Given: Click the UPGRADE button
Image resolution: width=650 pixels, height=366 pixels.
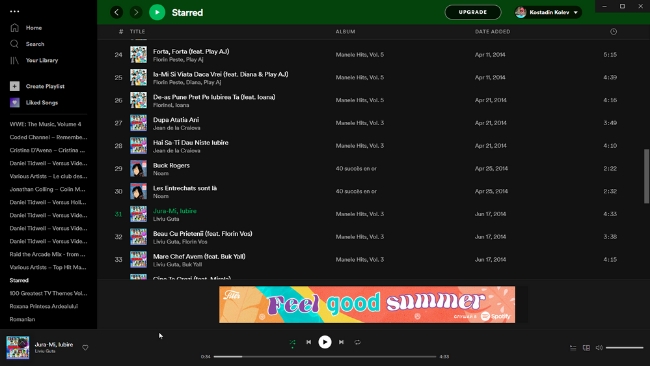Looking at the screenshot, I should (473, 12).
